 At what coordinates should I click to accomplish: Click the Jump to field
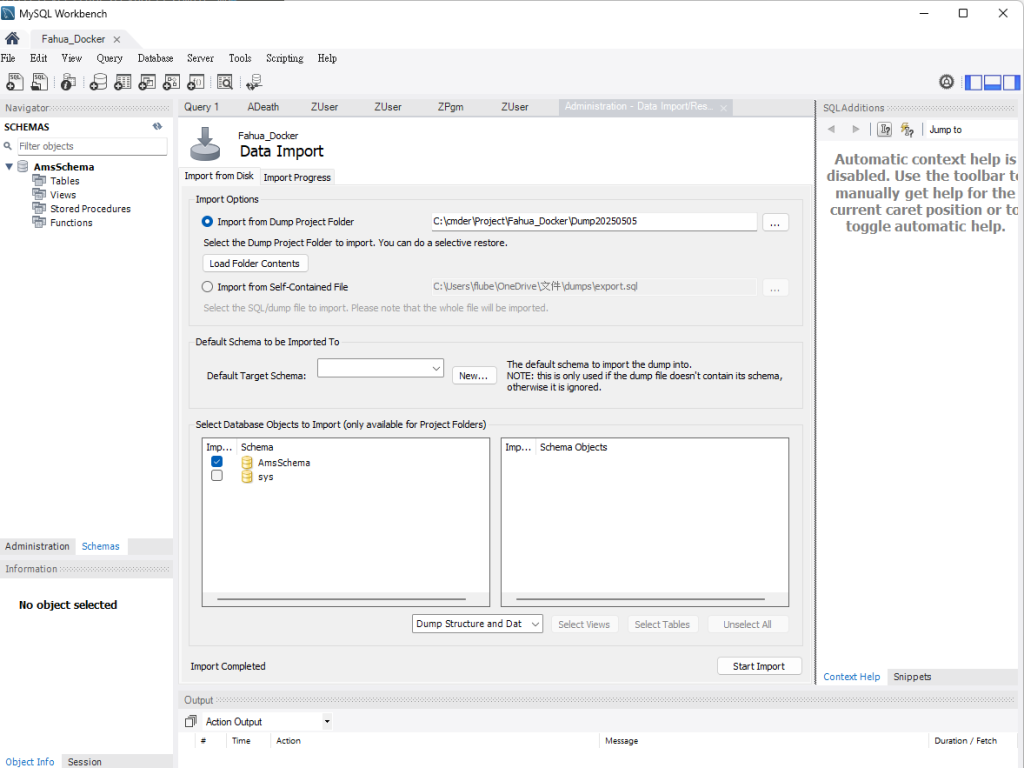971,129
